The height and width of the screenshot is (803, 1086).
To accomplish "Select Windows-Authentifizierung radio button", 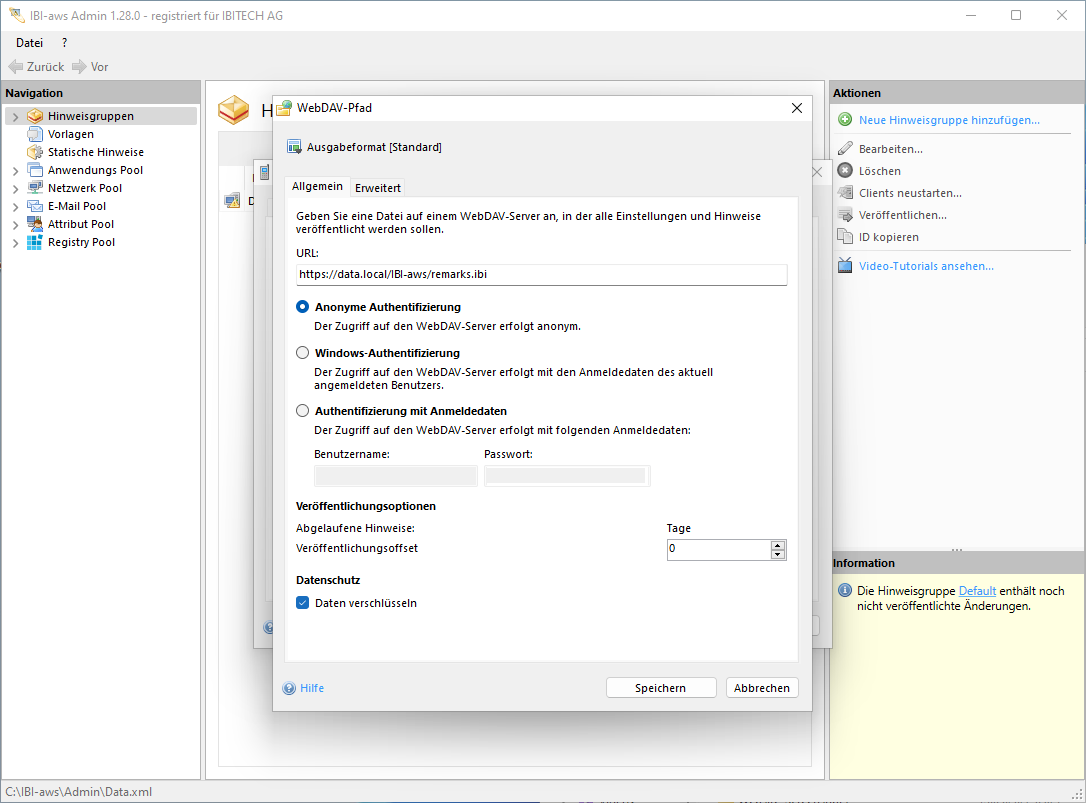I will point(303,353).
